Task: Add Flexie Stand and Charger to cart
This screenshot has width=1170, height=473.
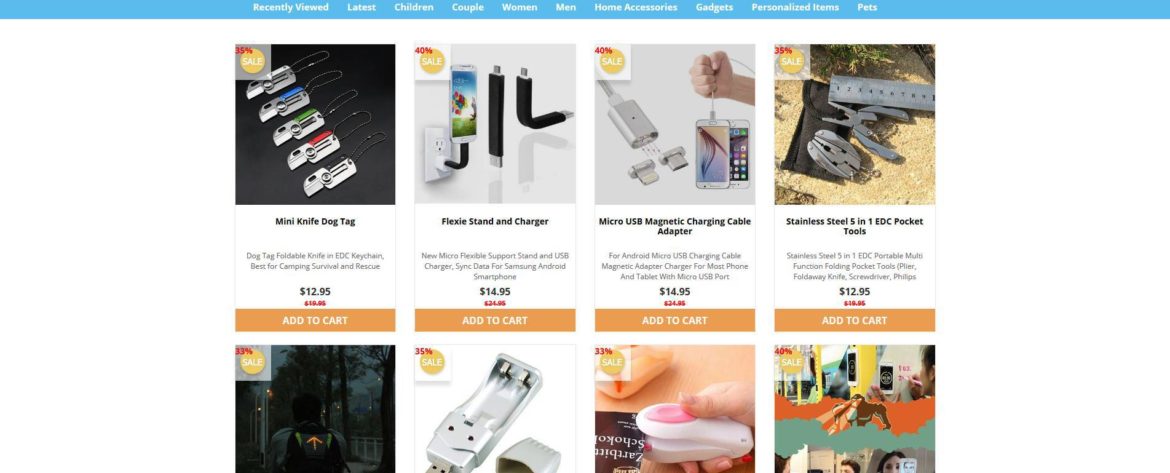Action: [x=495, y=320]
